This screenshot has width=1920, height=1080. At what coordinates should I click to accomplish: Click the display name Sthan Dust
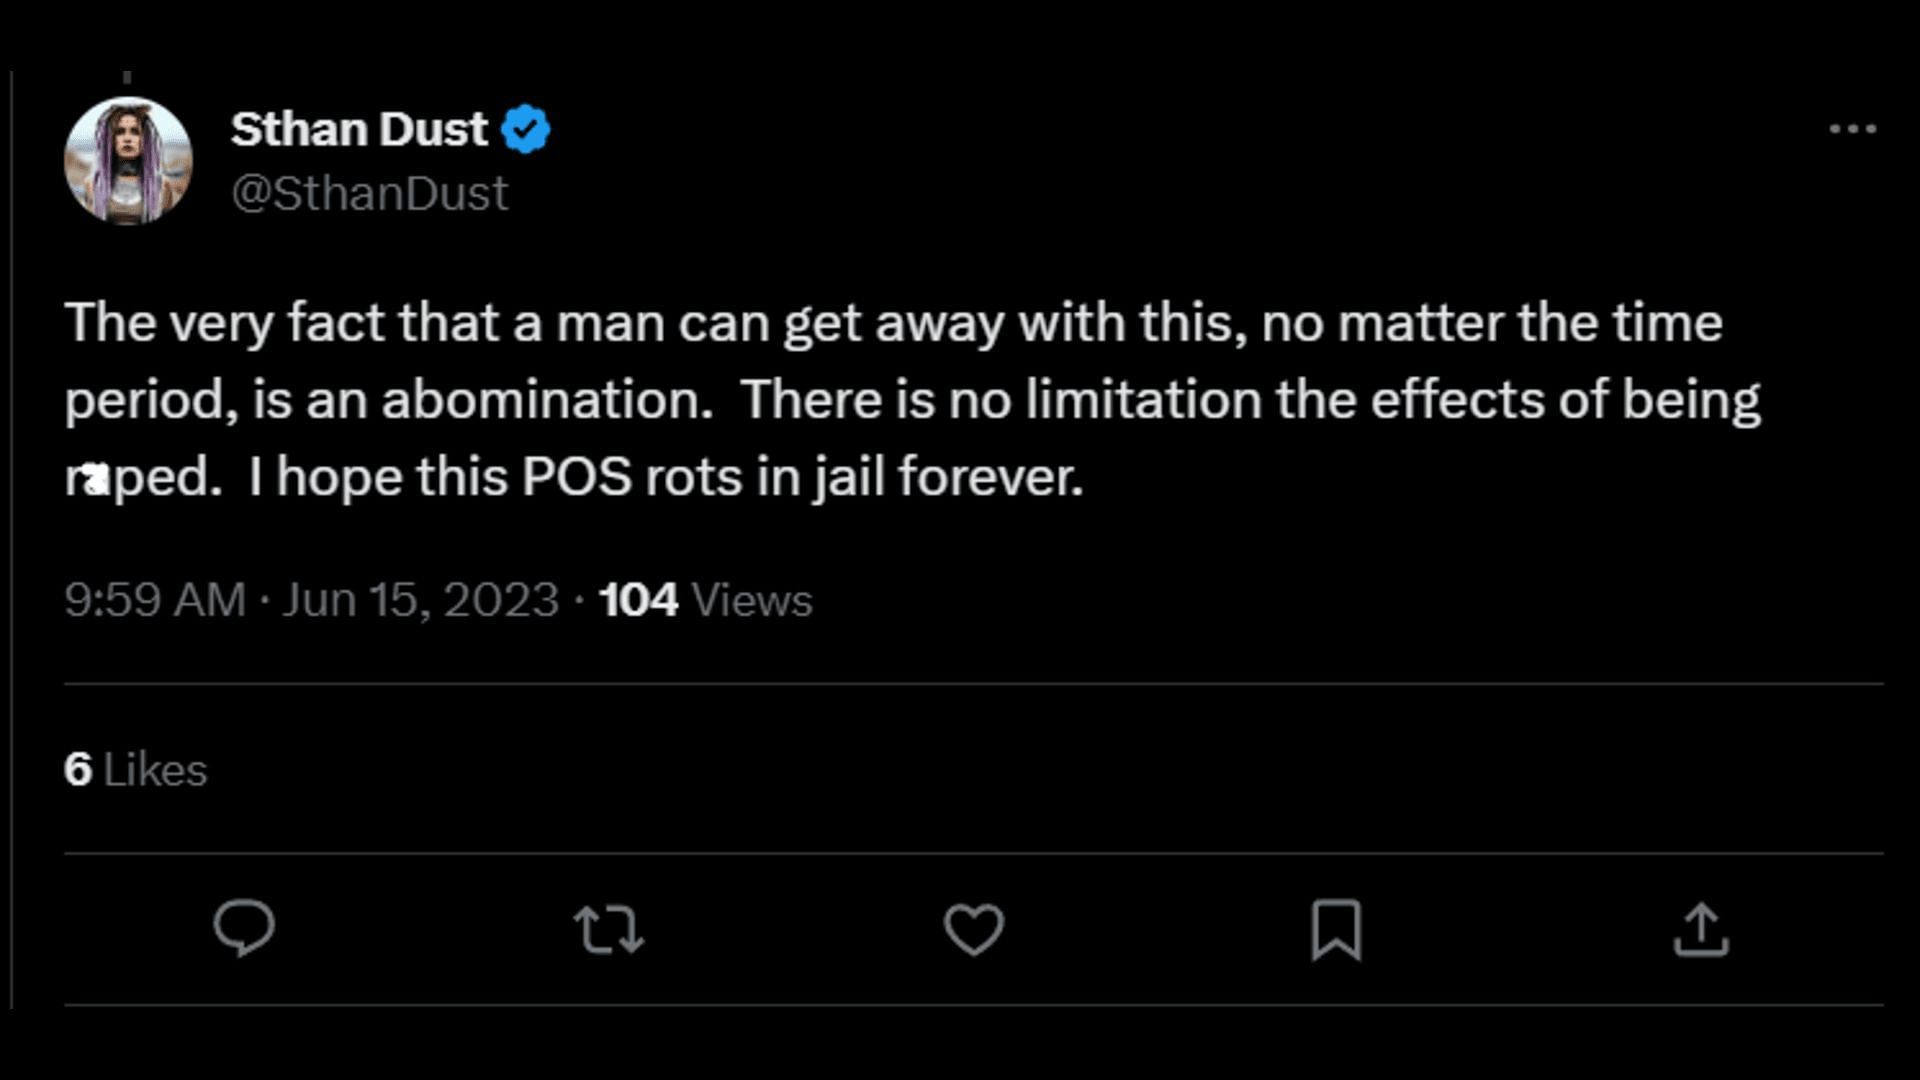point(359,130)
